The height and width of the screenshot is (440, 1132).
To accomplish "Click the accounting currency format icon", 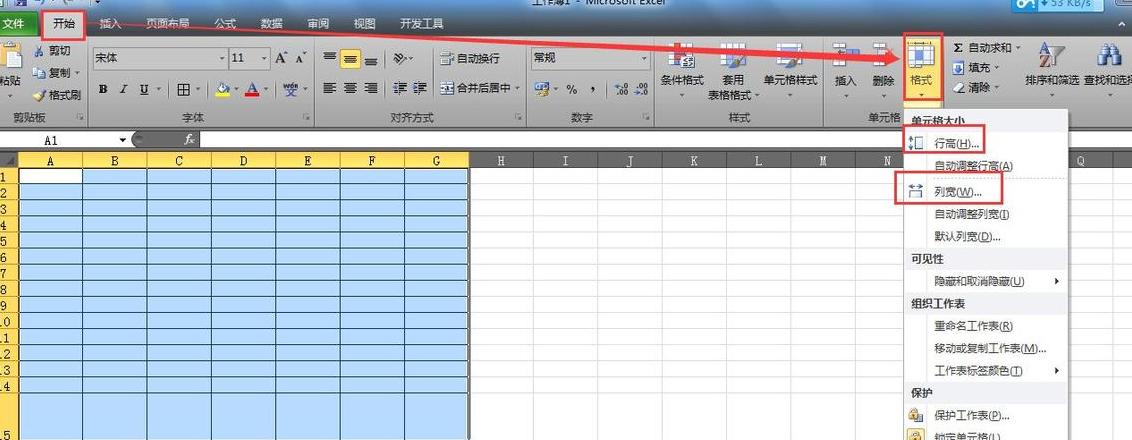I will point(541,89).
